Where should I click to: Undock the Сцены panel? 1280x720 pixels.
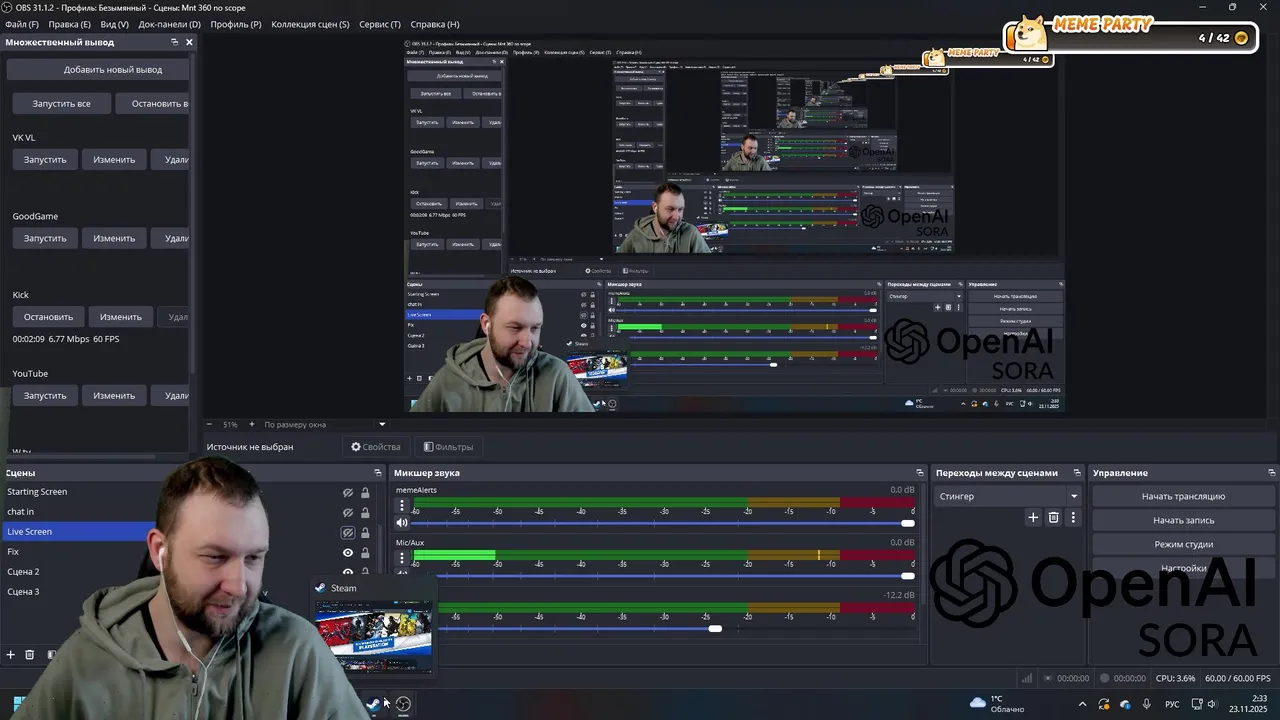click(x=378, y=473)
